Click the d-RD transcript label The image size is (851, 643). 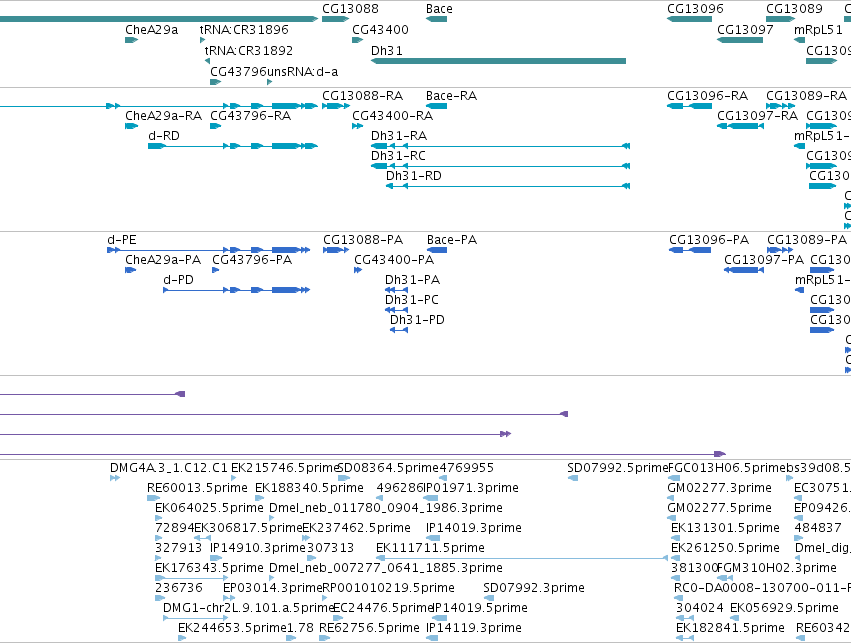(164, 136)
